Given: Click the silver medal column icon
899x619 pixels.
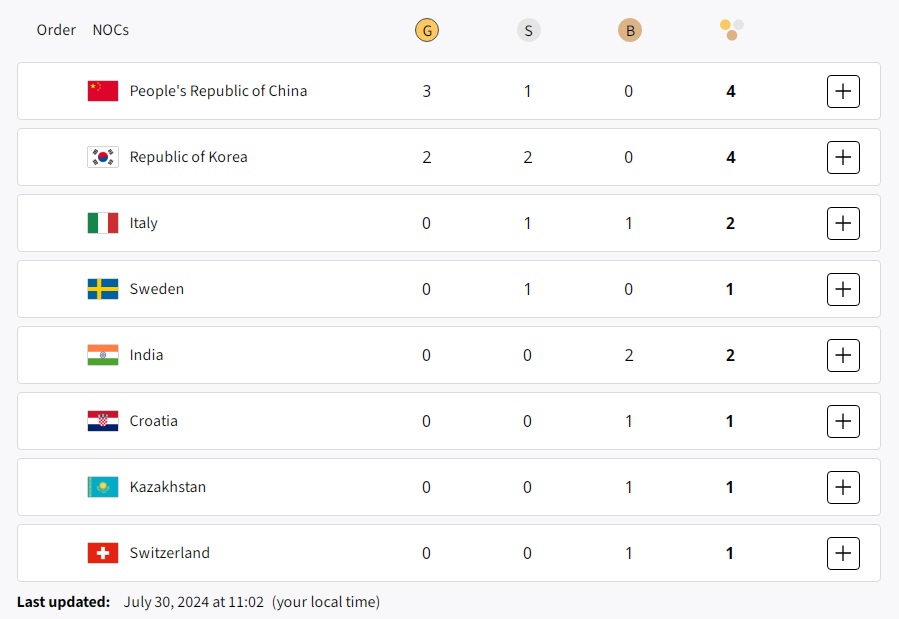Looking at the screenshot, I should 528,30.
